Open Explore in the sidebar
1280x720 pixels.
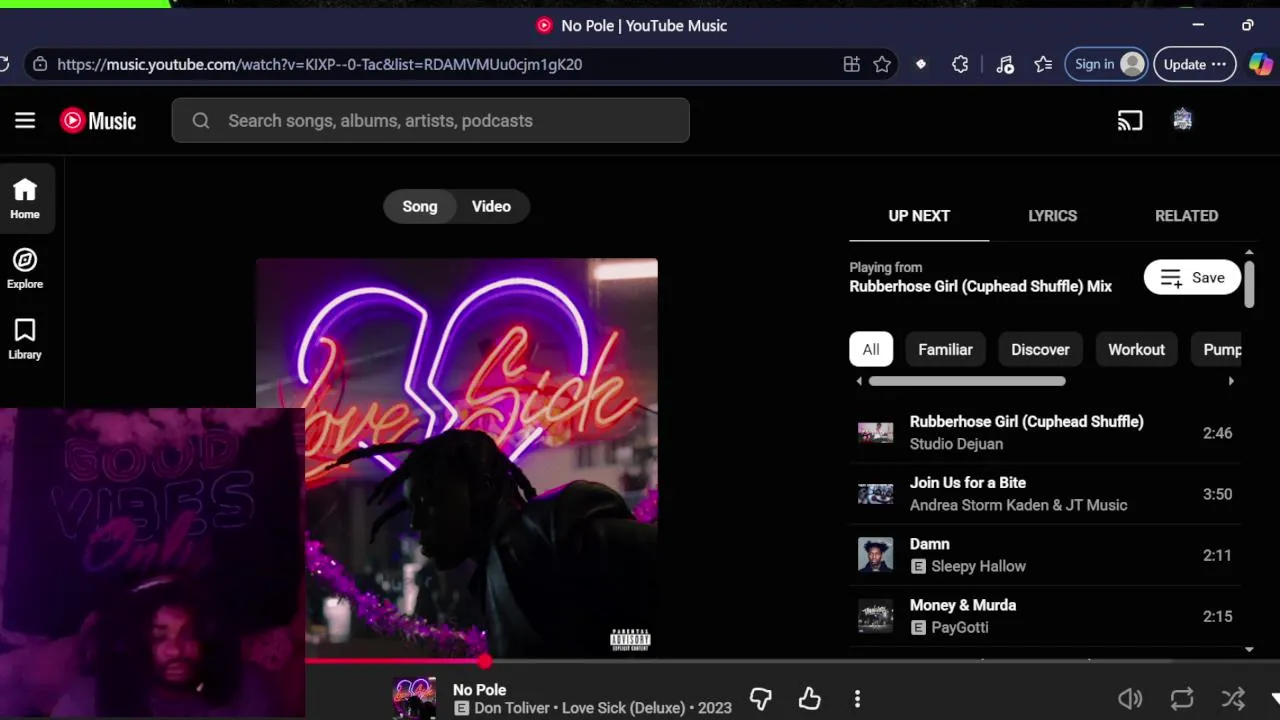[25, 268]
